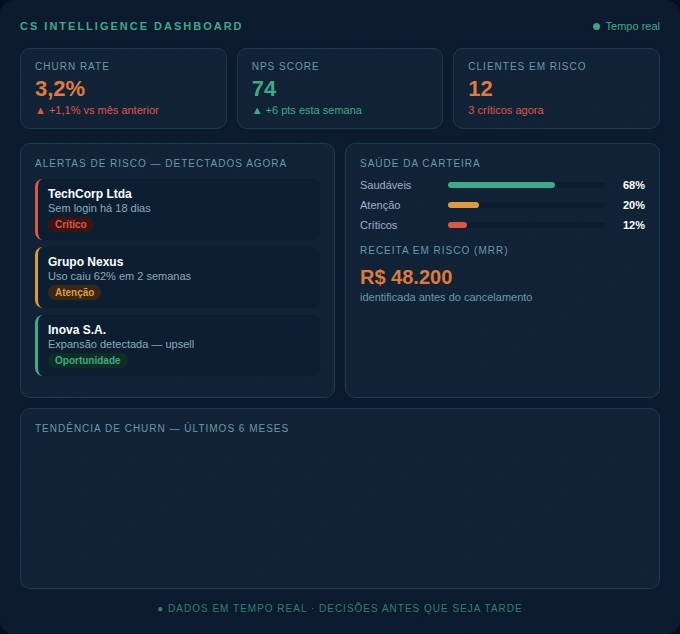Click the Crítico badge on TechCorp
This screenshot has height=634, width=680.
click(71, 225)
